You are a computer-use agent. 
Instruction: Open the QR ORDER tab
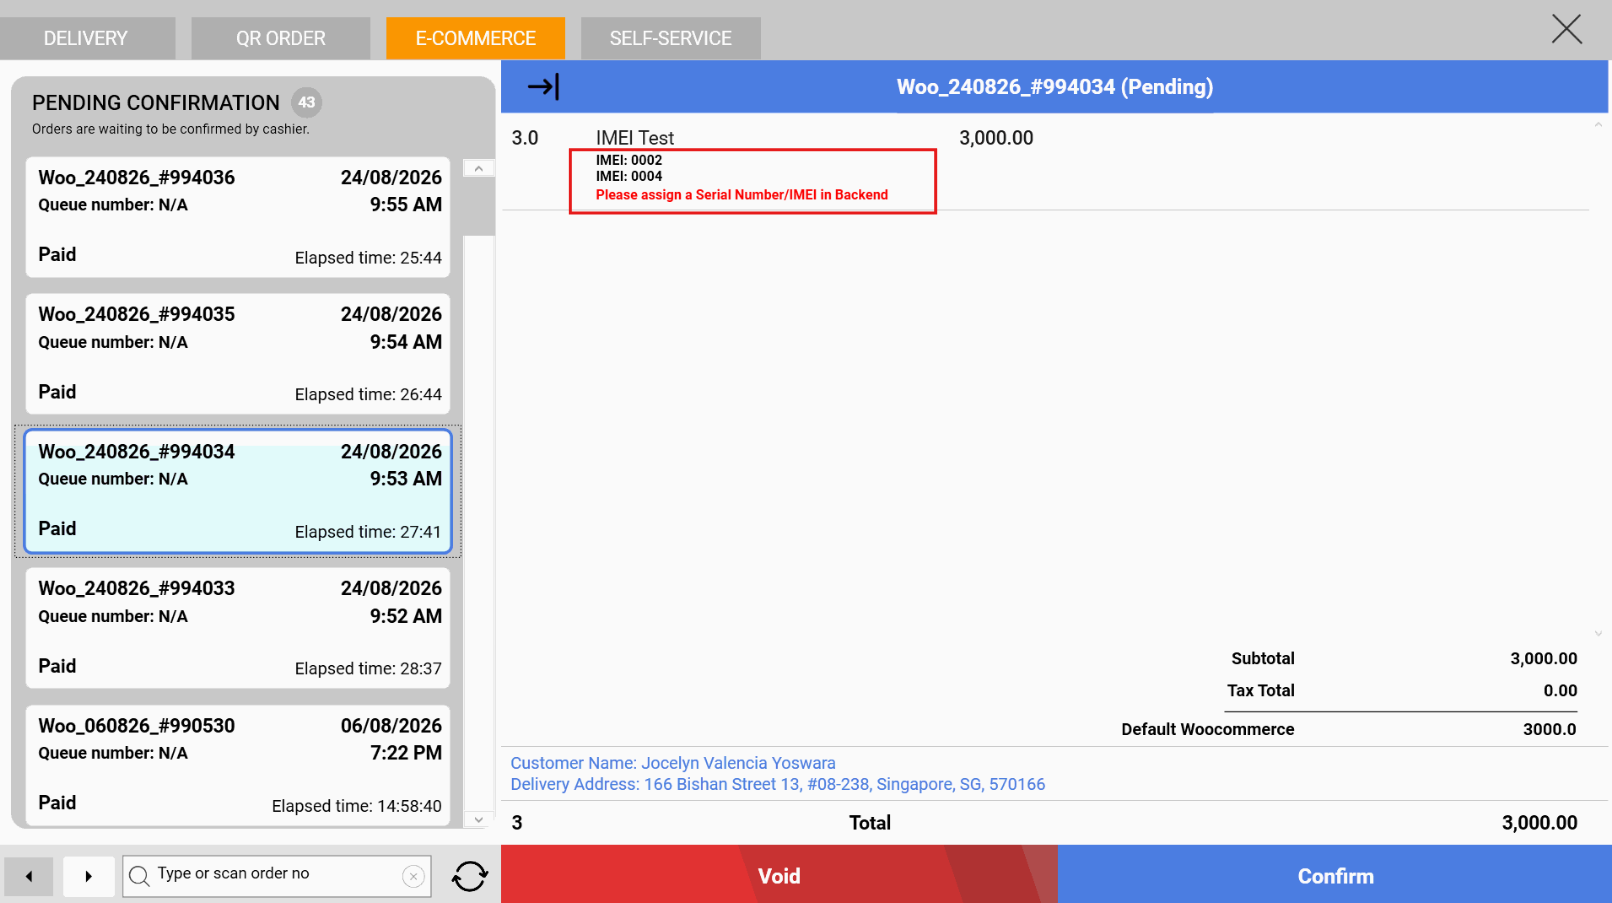point(281,38)
